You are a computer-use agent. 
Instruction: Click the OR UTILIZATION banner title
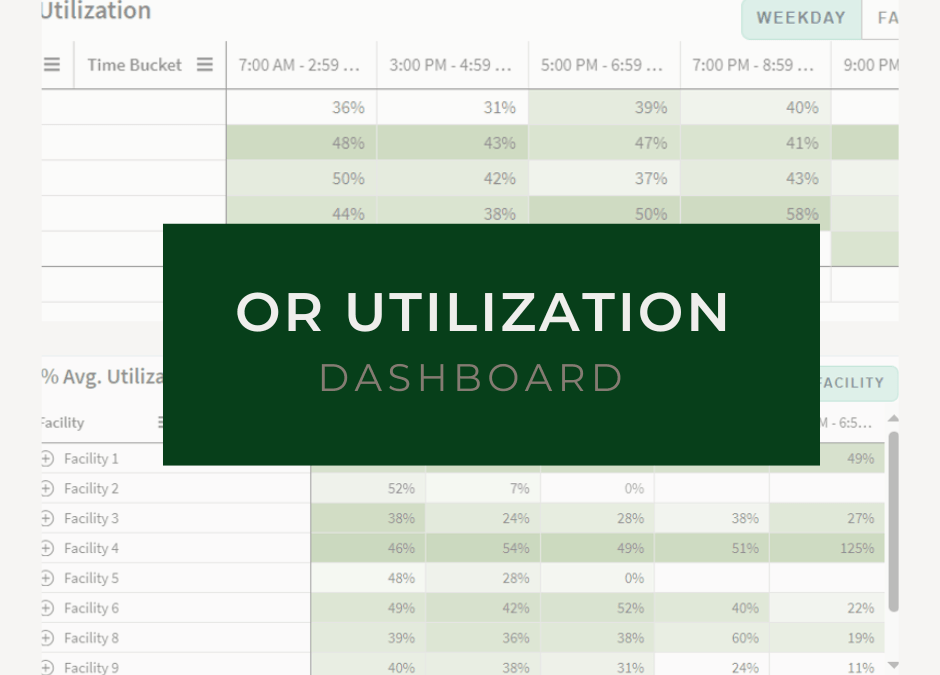482,312
